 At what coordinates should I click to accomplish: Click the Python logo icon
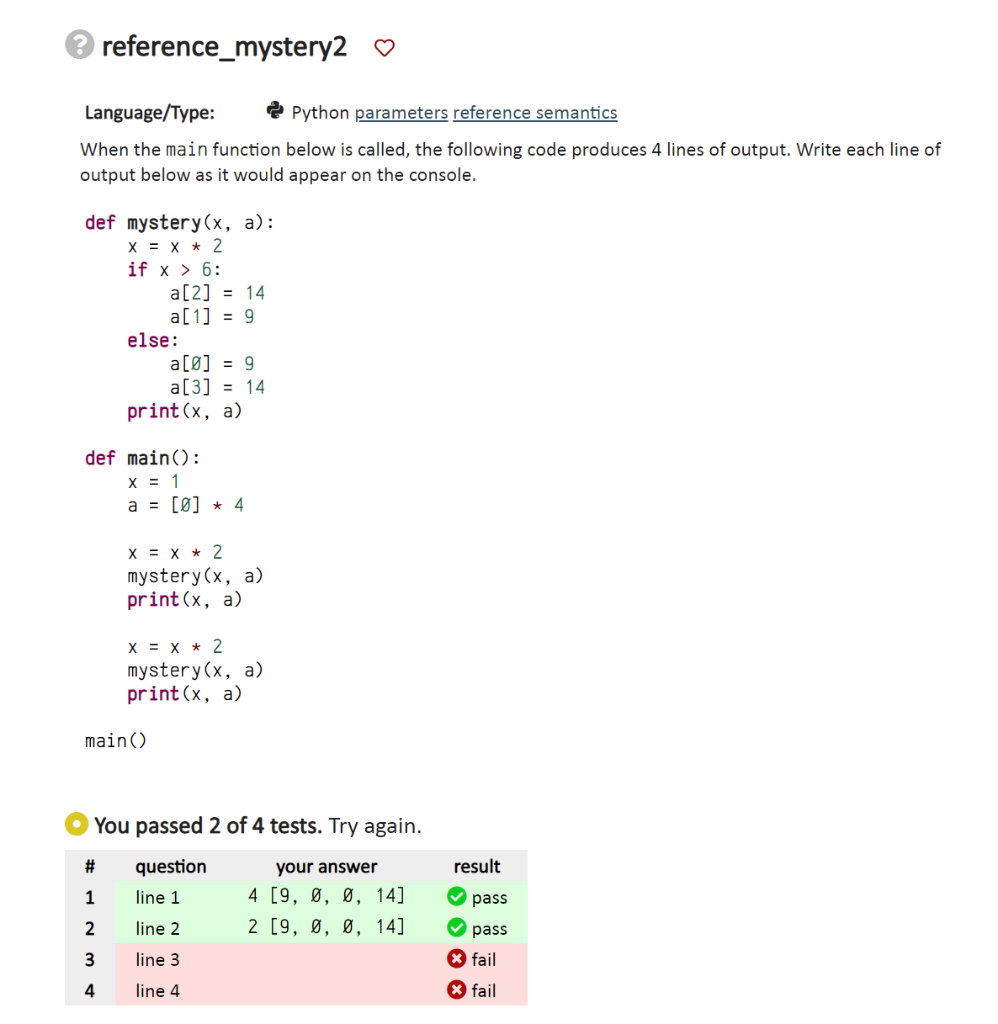point(274,112)
